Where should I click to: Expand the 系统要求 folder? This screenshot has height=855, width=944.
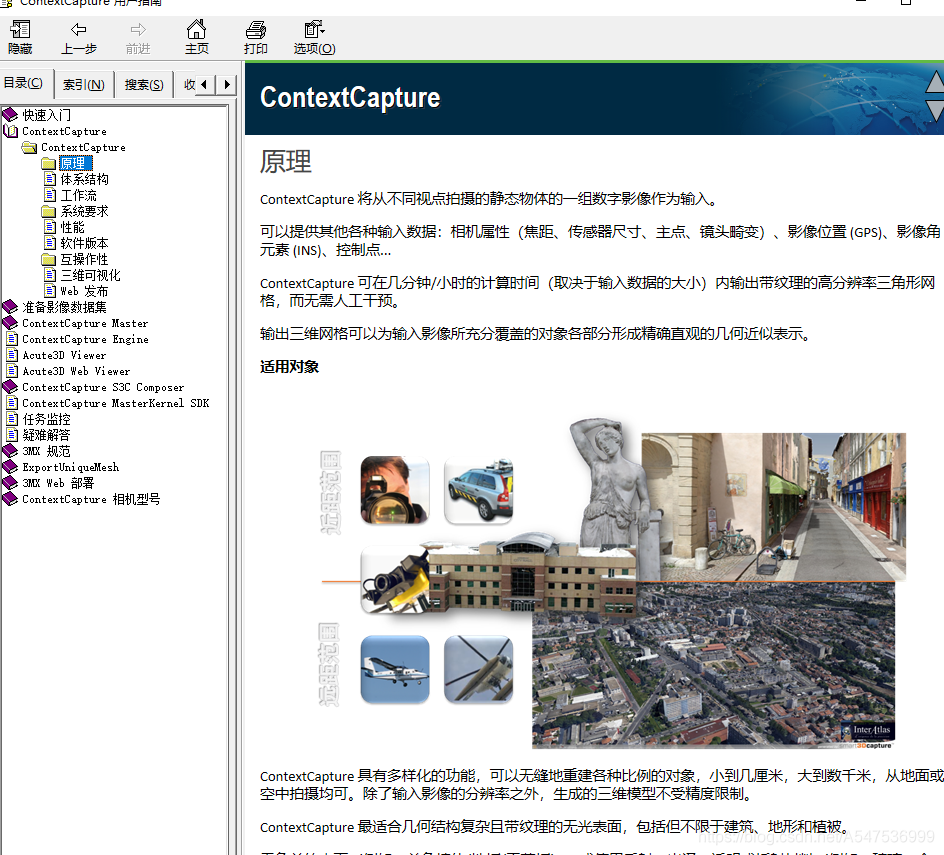click(49, 211)
